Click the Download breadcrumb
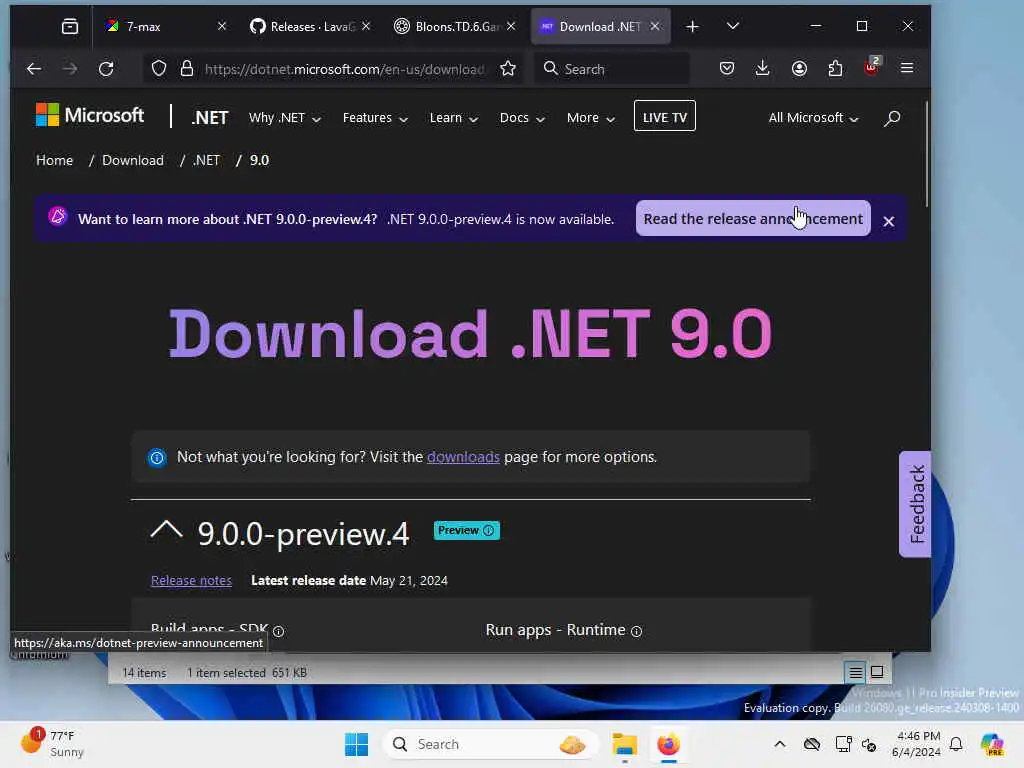The image size is (1024, 768). 133,161
